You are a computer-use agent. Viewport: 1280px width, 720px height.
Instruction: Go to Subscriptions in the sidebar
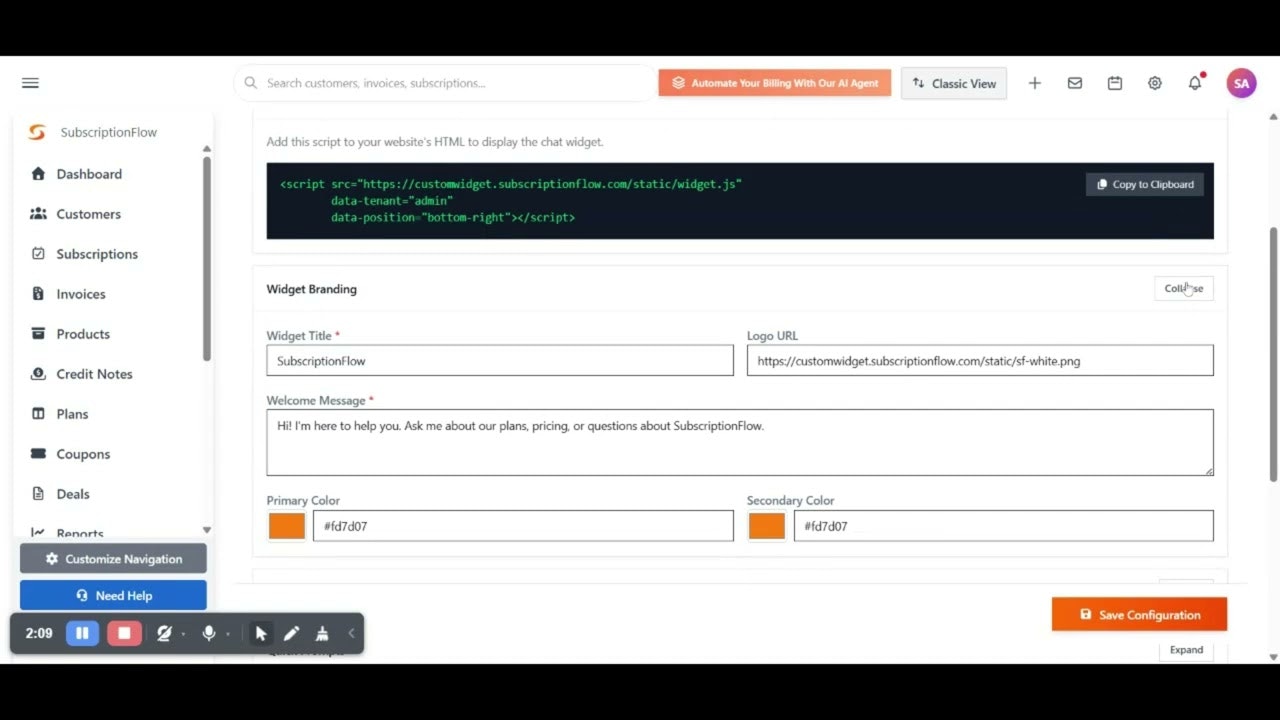pos(97,254)
